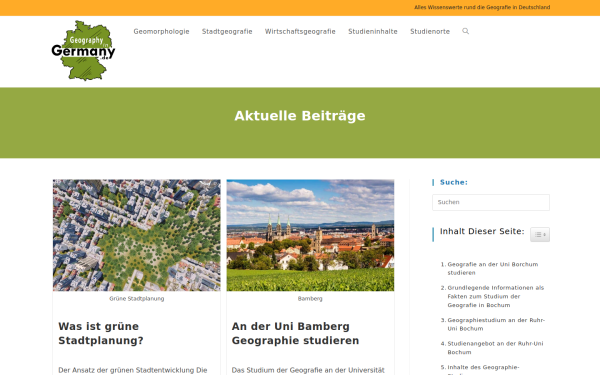Click the Geography in Germany logo
This screenshot has height=375, width=600.
83,51
